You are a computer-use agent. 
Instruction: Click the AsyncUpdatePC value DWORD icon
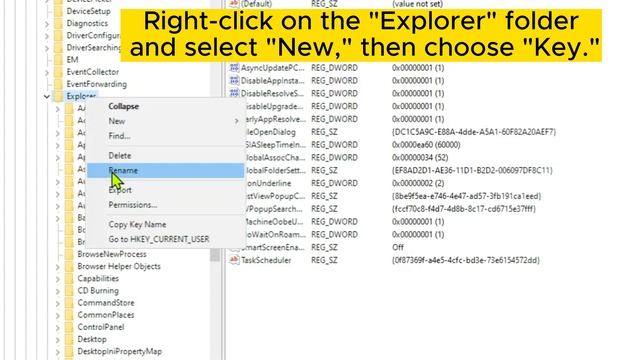[234, 68]
